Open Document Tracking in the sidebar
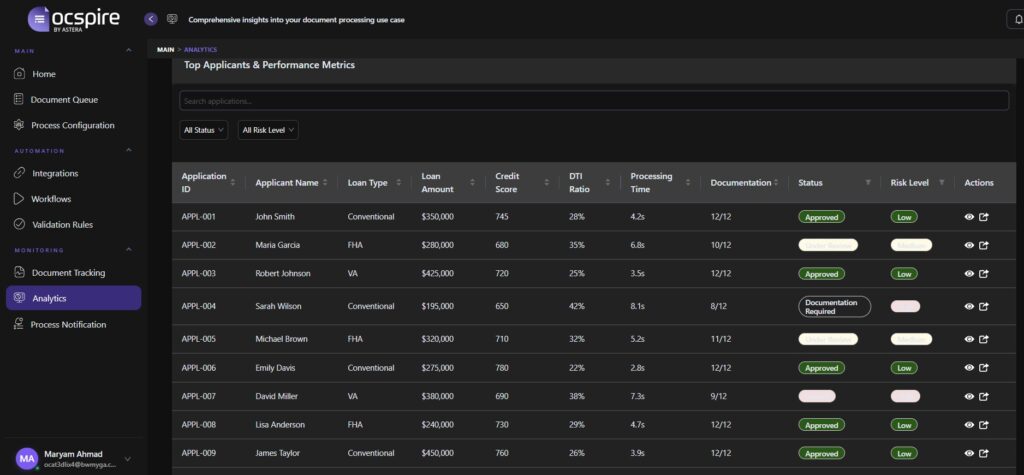 (73, 272)
